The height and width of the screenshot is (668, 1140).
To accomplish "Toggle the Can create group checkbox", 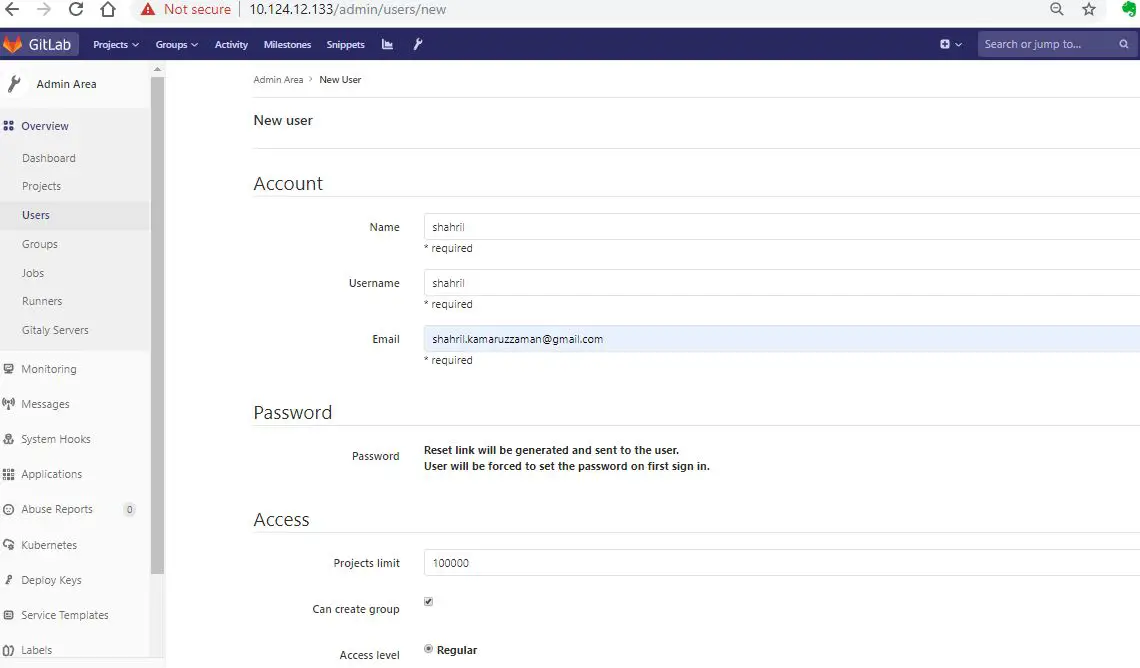I will 428,601.
